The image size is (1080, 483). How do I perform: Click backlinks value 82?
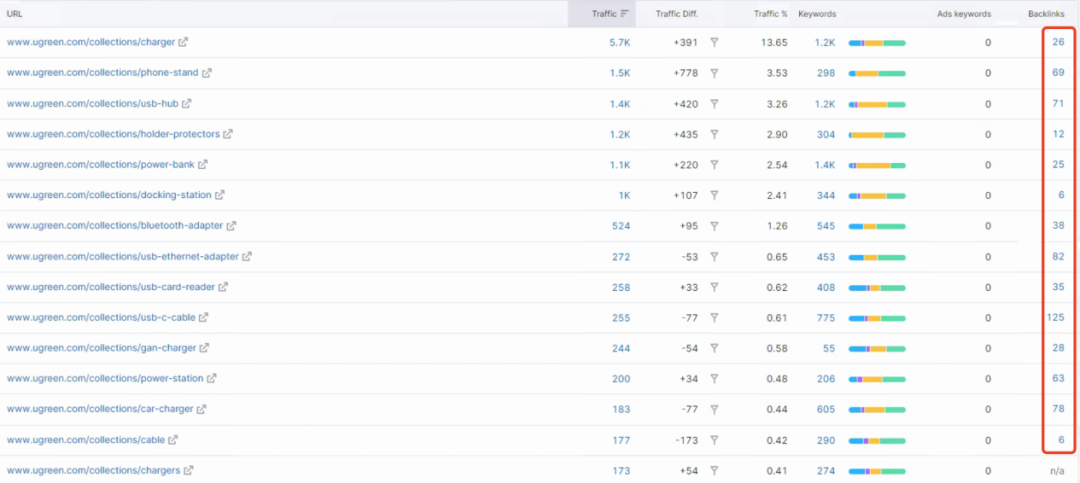[1059, 256]
